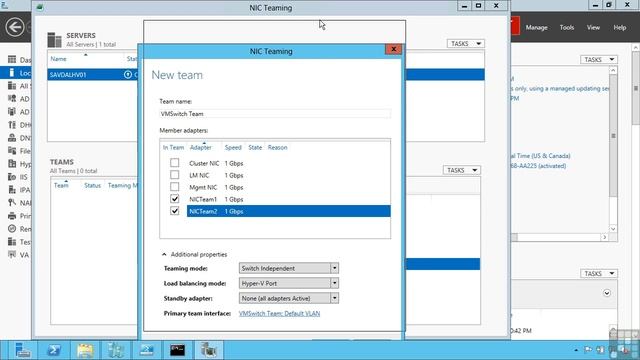Open the IPAM sidebar icon
The image size is (640, 360).
coord(12,190)
